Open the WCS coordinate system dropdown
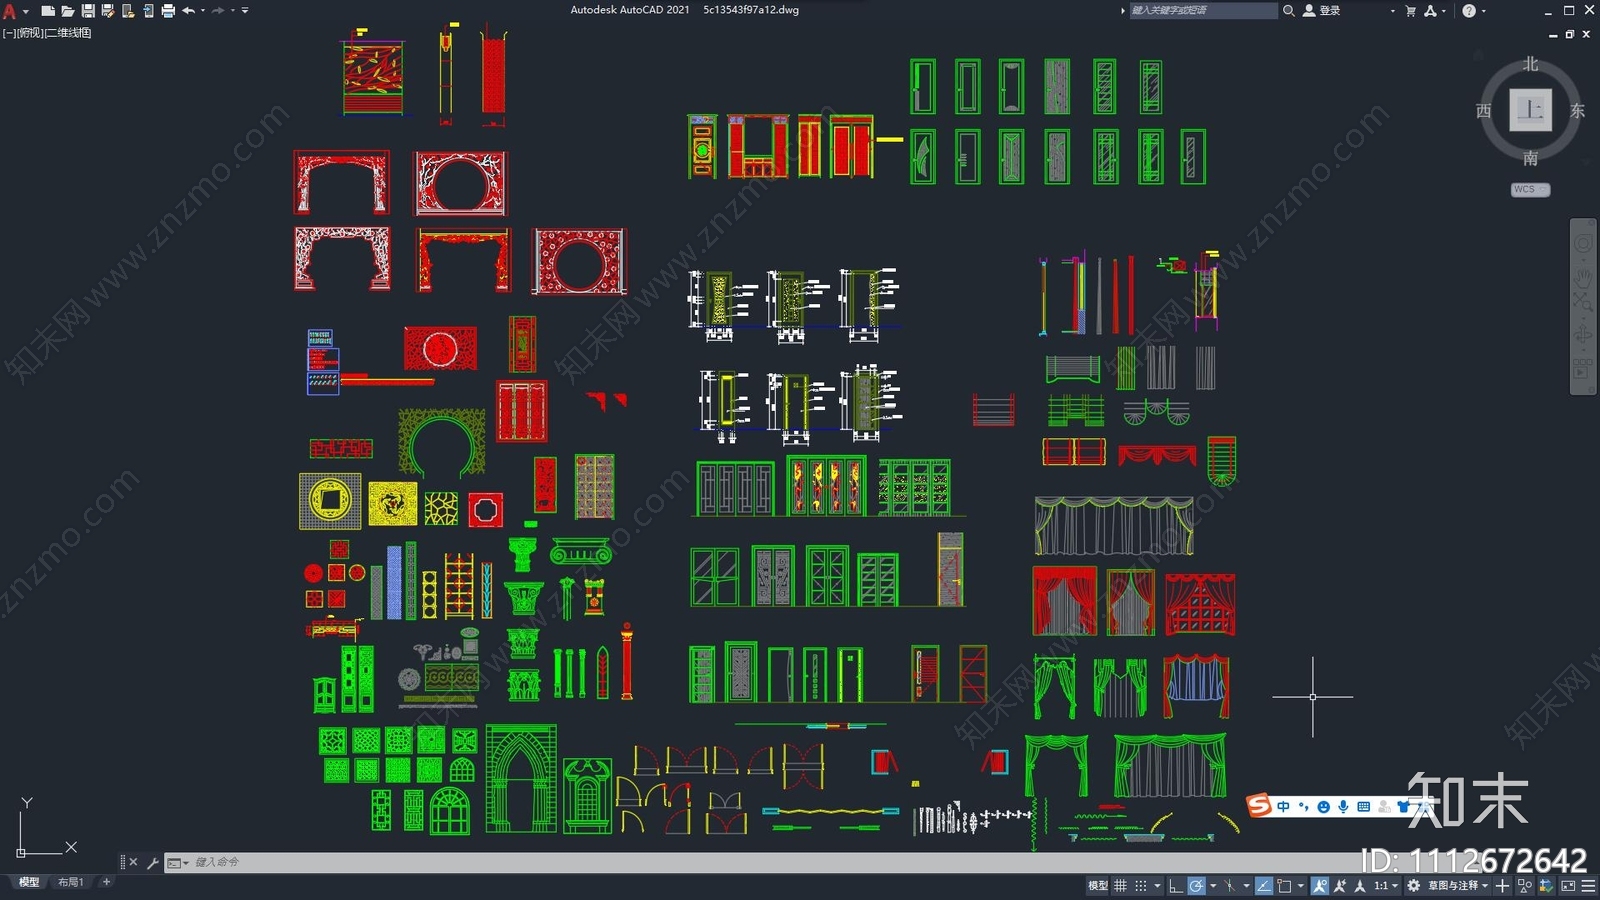Screen dimensions: 1600x900 click(1530, 189)
